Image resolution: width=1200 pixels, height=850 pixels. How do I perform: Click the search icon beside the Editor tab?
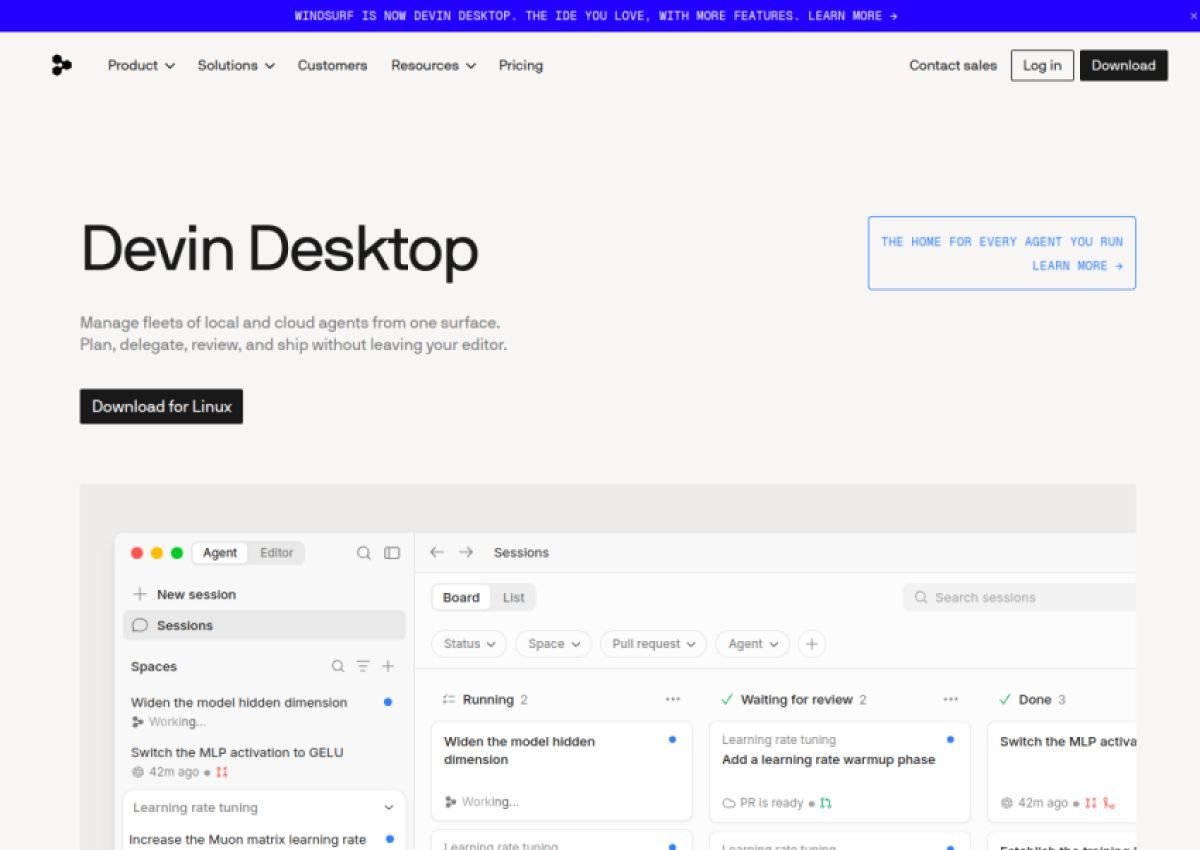(364, 553)
